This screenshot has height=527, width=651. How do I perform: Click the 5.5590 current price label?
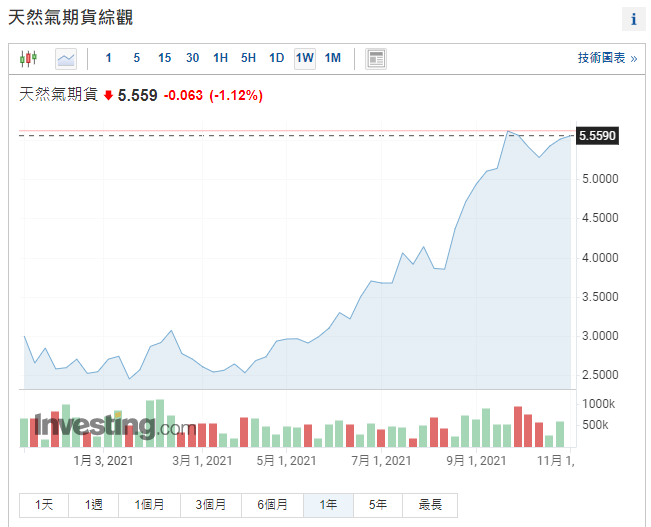(597, 136)
